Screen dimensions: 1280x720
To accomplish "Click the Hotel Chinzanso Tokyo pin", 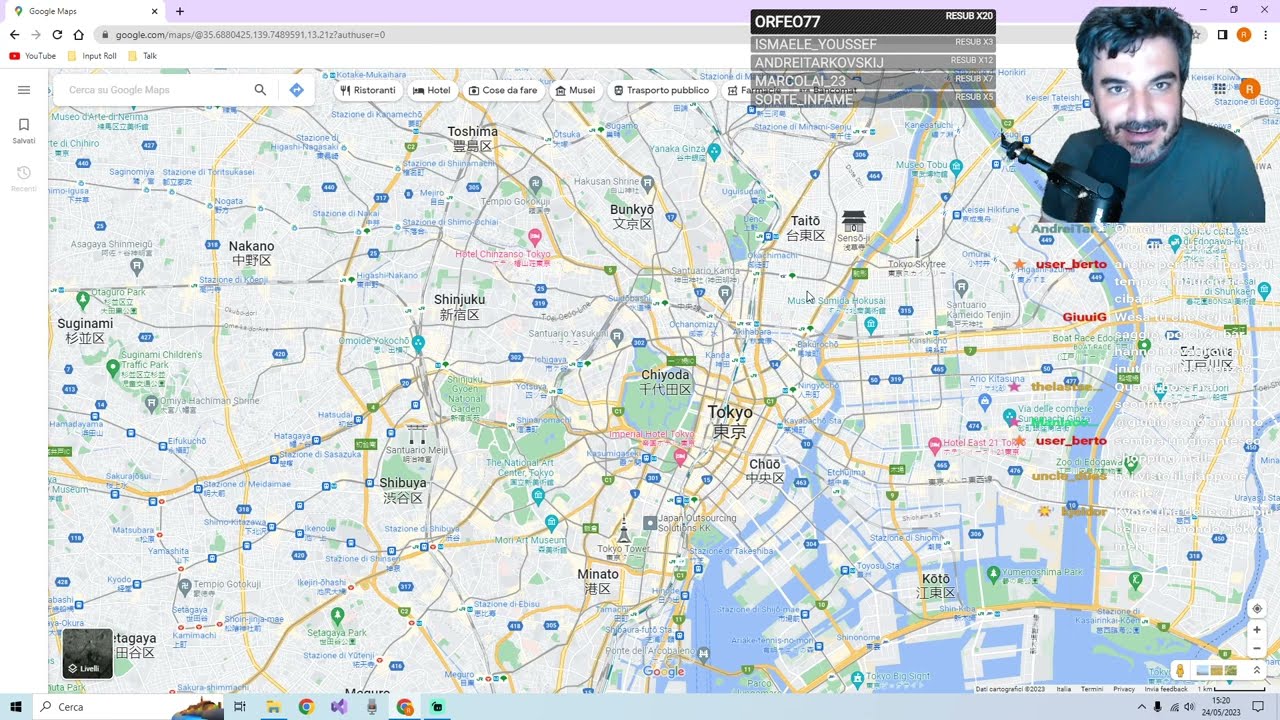I will 535,237.
